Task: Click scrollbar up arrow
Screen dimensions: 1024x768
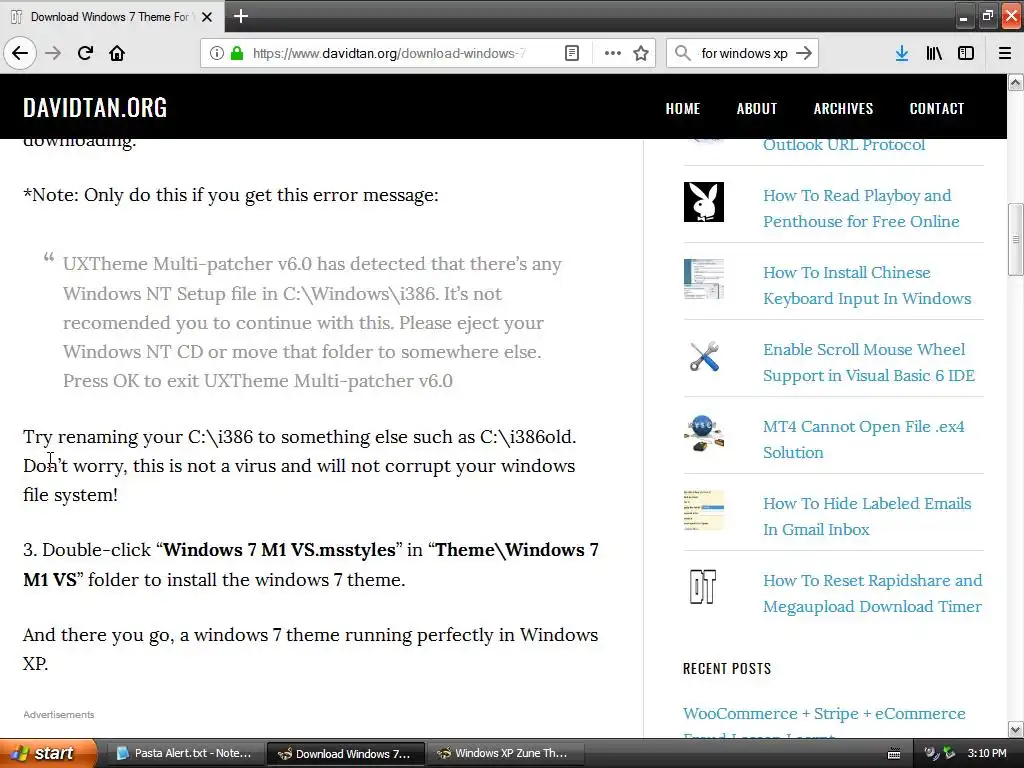Action: (x=1015, y=82)
